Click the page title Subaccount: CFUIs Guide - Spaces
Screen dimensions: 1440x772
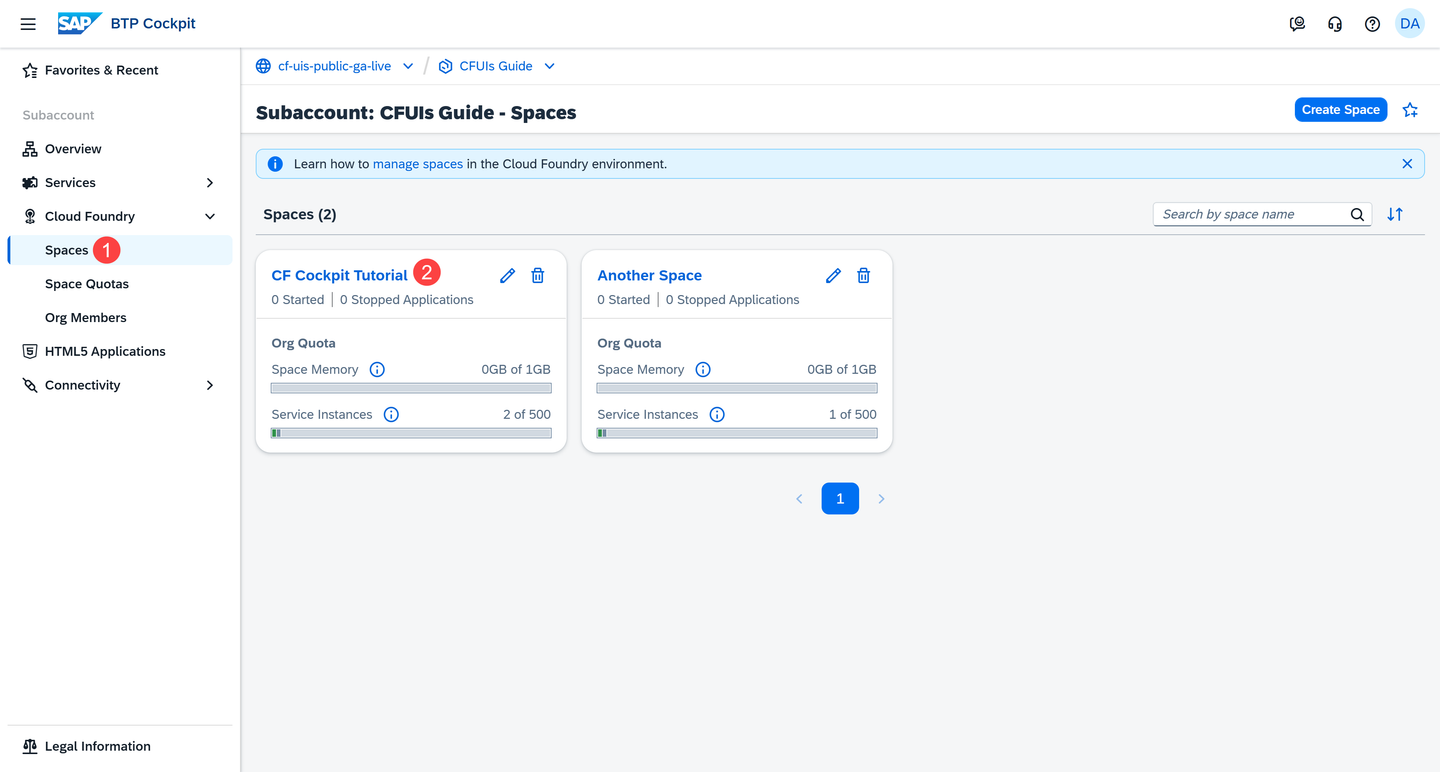point(416,112)
